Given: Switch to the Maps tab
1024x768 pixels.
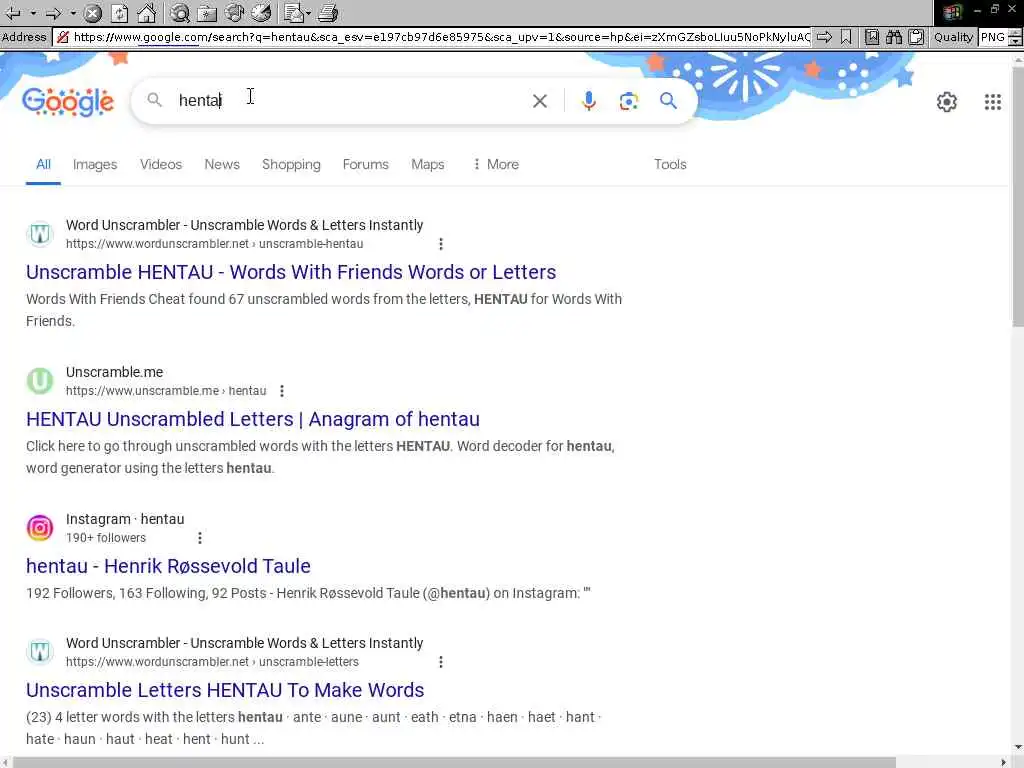Looking at the screenshot, I should click(x=428, y=165).
